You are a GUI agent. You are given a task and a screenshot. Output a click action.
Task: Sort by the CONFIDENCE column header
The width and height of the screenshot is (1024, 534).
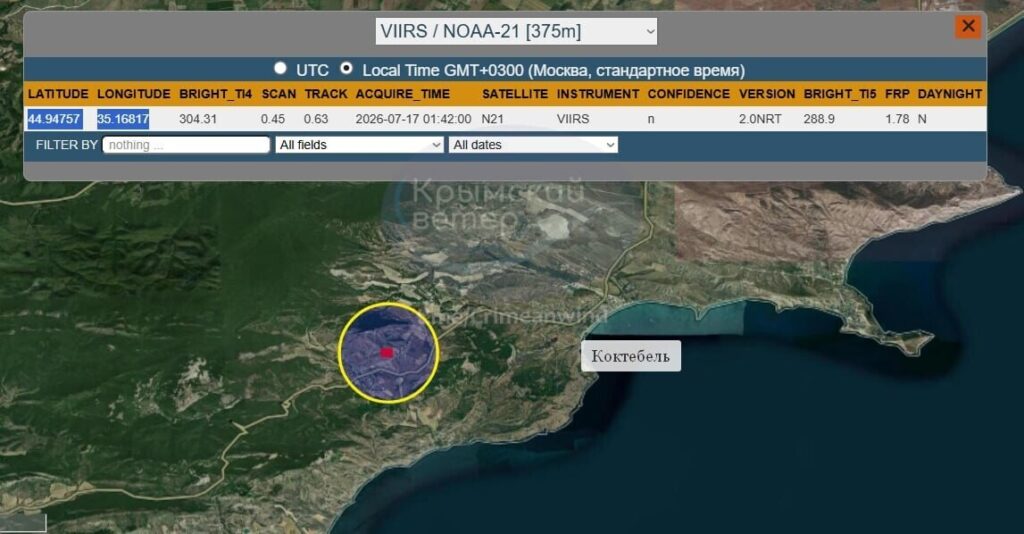point(688,94)
